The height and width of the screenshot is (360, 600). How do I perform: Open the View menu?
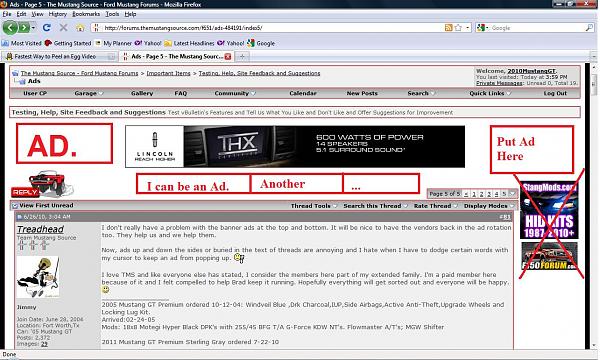38,14
